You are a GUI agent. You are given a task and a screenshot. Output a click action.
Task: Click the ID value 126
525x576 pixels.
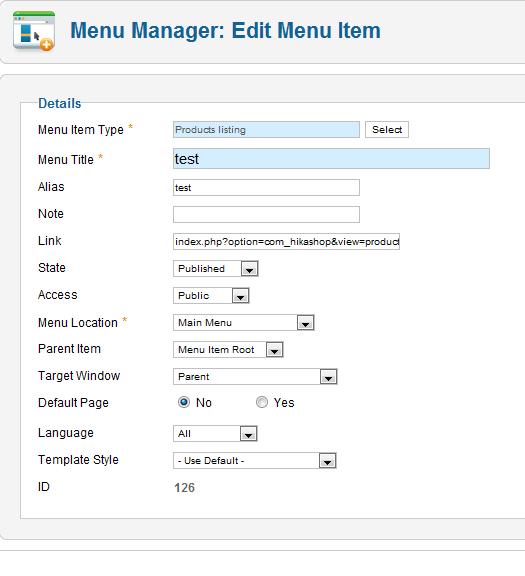pyautogui.click(x=184, y=488)
